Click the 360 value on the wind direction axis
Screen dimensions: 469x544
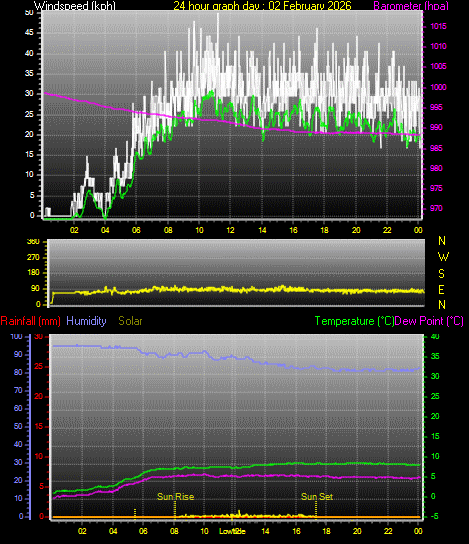click(33, 241)
